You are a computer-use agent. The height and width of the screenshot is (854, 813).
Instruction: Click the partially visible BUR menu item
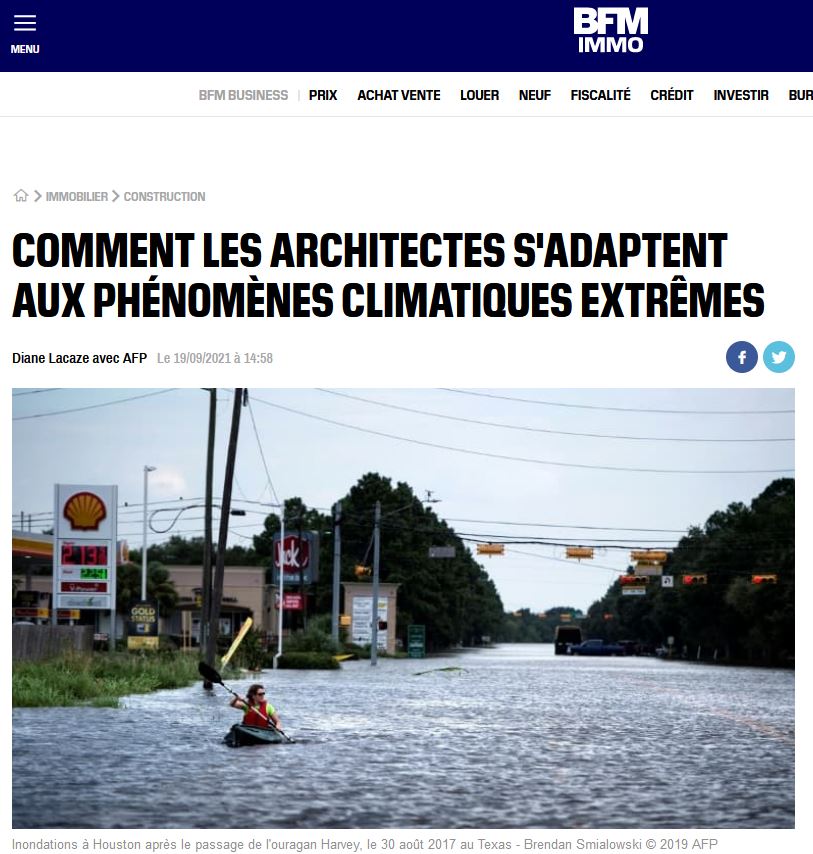tap(800, 95)
